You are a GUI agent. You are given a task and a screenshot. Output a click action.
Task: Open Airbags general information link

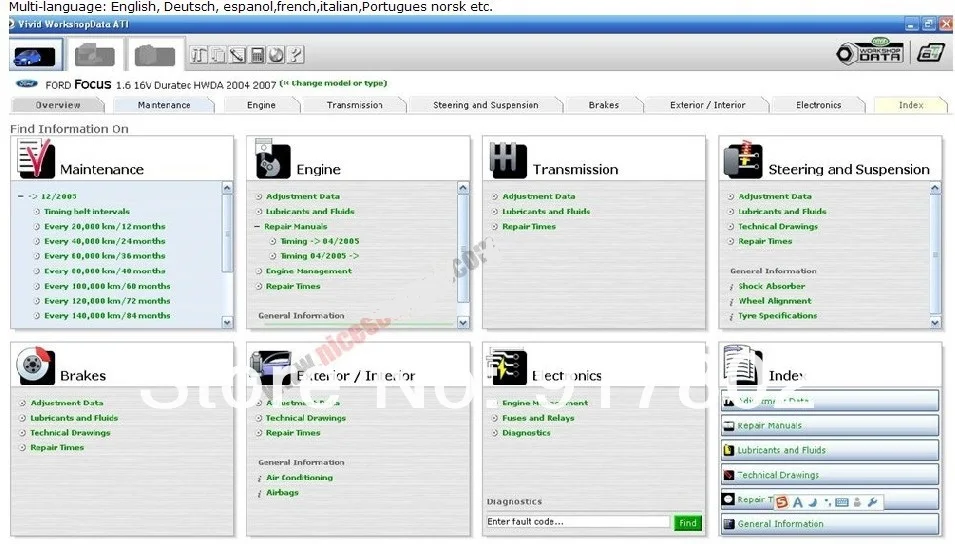[x=282, y=492]
